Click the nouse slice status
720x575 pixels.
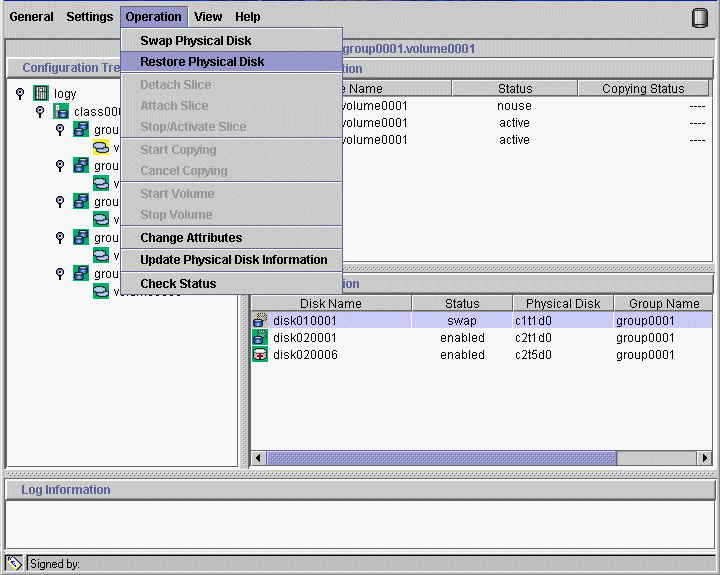click(x=514, y=106)
